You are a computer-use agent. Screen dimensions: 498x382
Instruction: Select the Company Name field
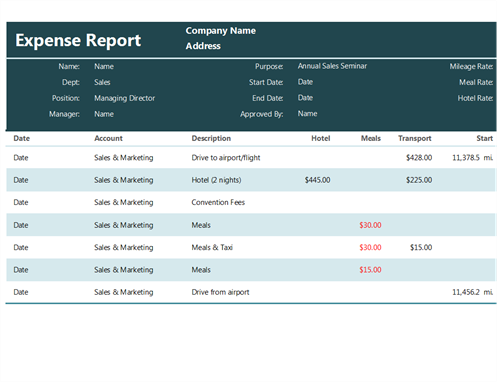click(221, 31)
